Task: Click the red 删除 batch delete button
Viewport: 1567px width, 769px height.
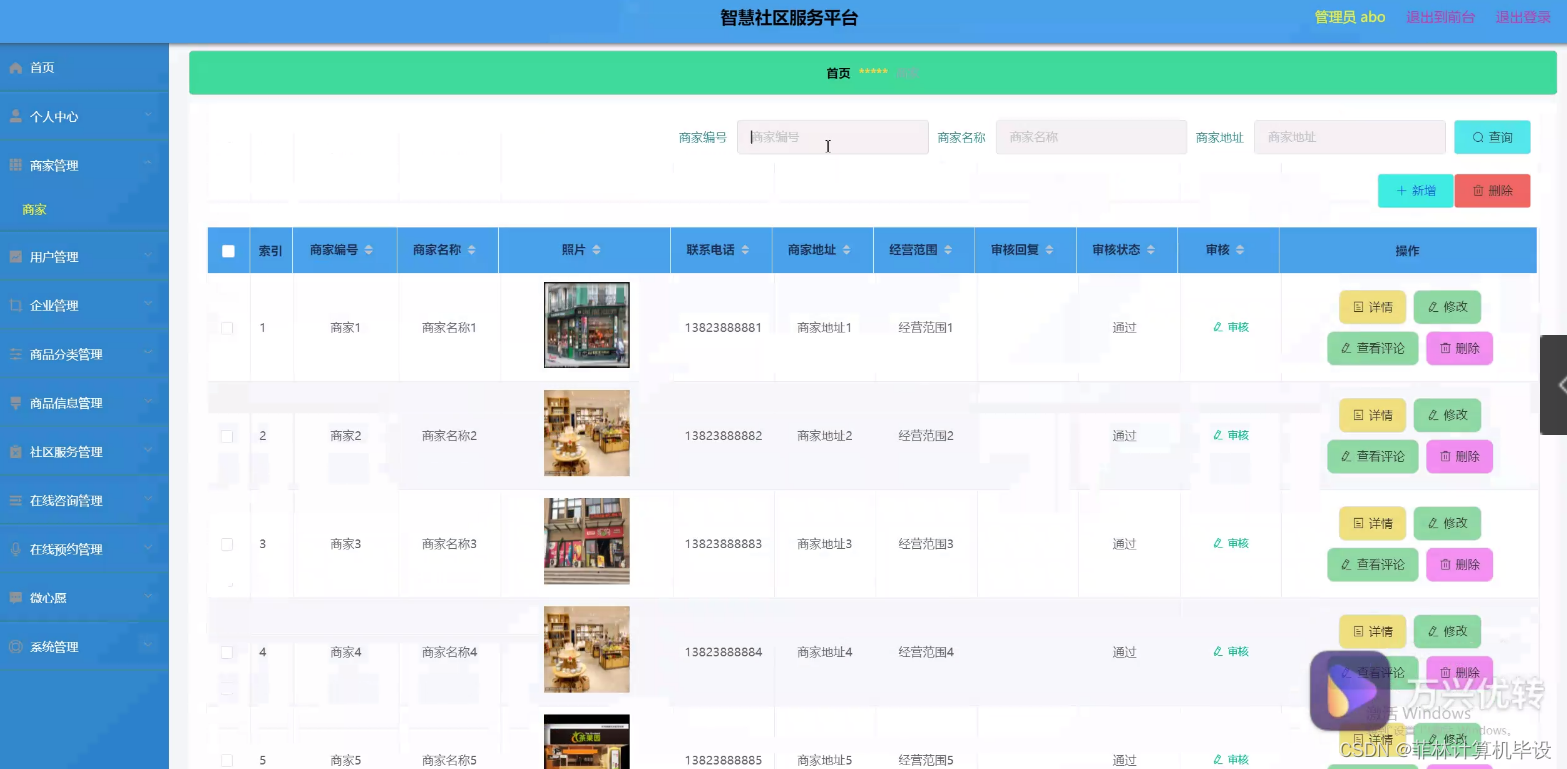Action: coord(1492,191)
